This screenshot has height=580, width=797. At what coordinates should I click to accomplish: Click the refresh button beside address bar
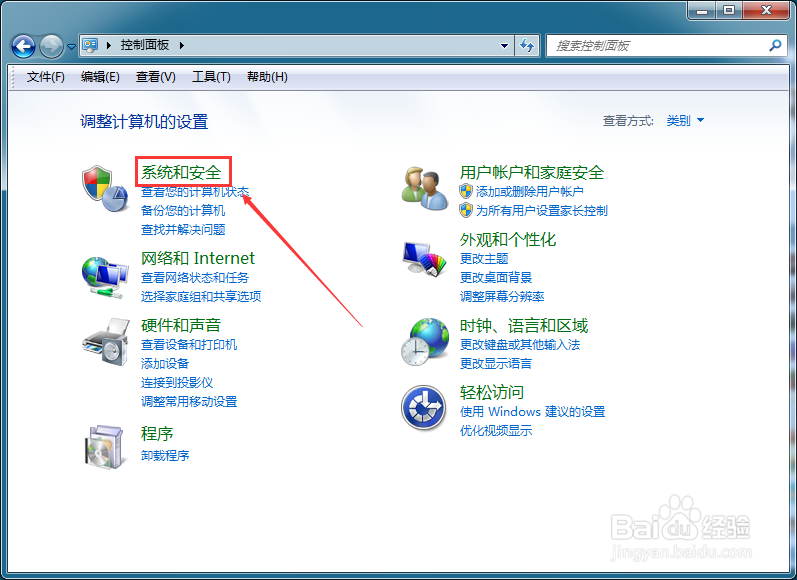527,46
